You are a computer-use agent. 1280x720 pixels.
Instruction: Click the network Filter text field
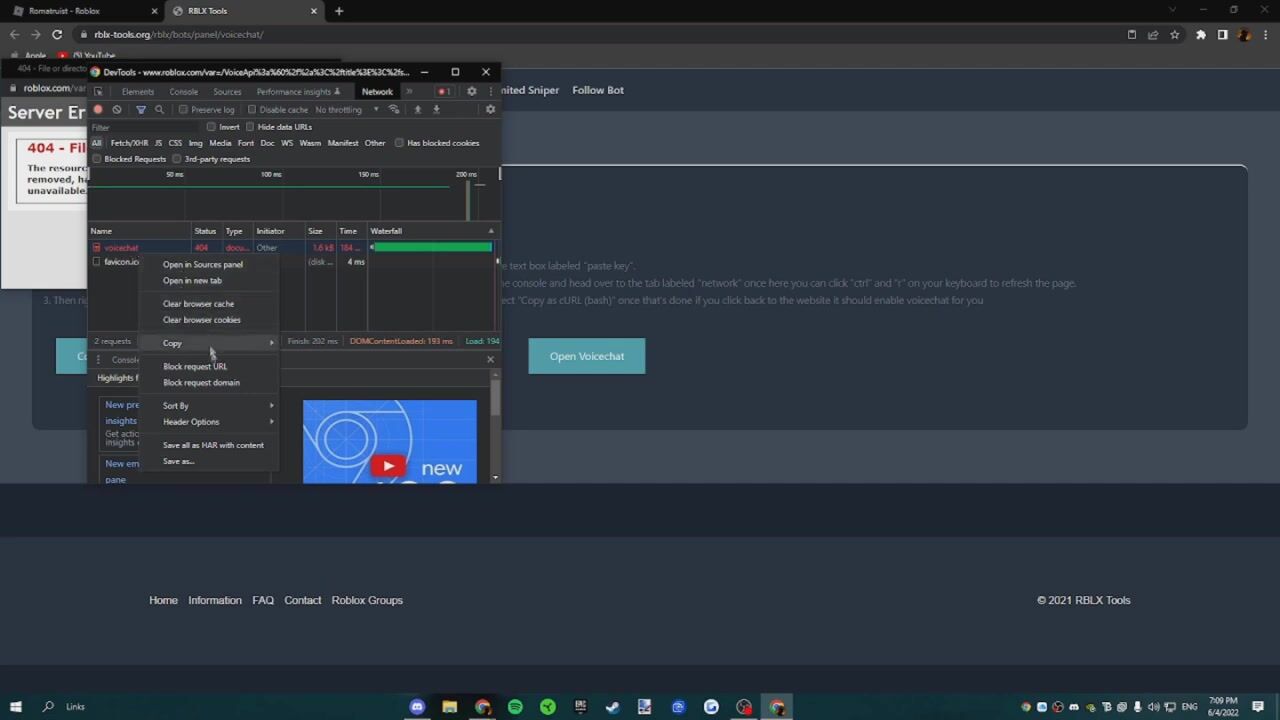click(145, 127)
